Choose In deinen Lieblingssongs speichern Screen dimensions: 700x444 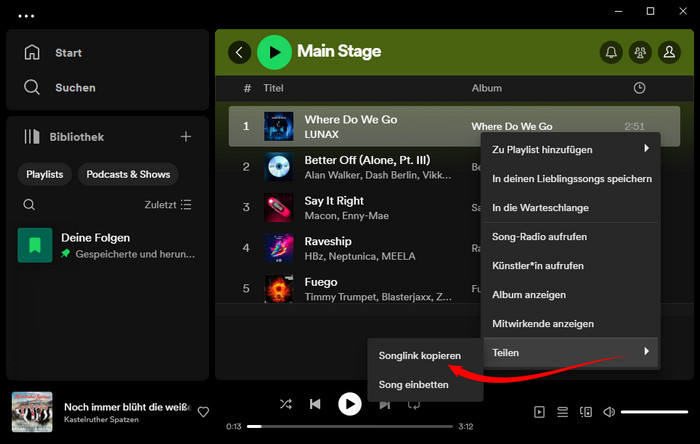click(x=570, y=178)
